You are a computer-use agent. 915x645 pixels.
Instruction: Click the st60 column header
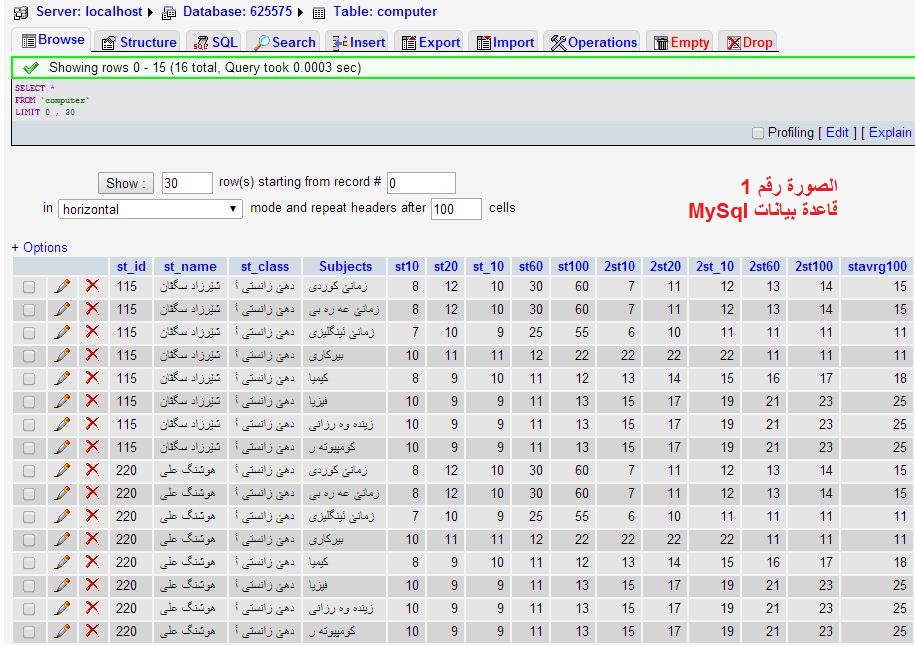pos(530,267)
